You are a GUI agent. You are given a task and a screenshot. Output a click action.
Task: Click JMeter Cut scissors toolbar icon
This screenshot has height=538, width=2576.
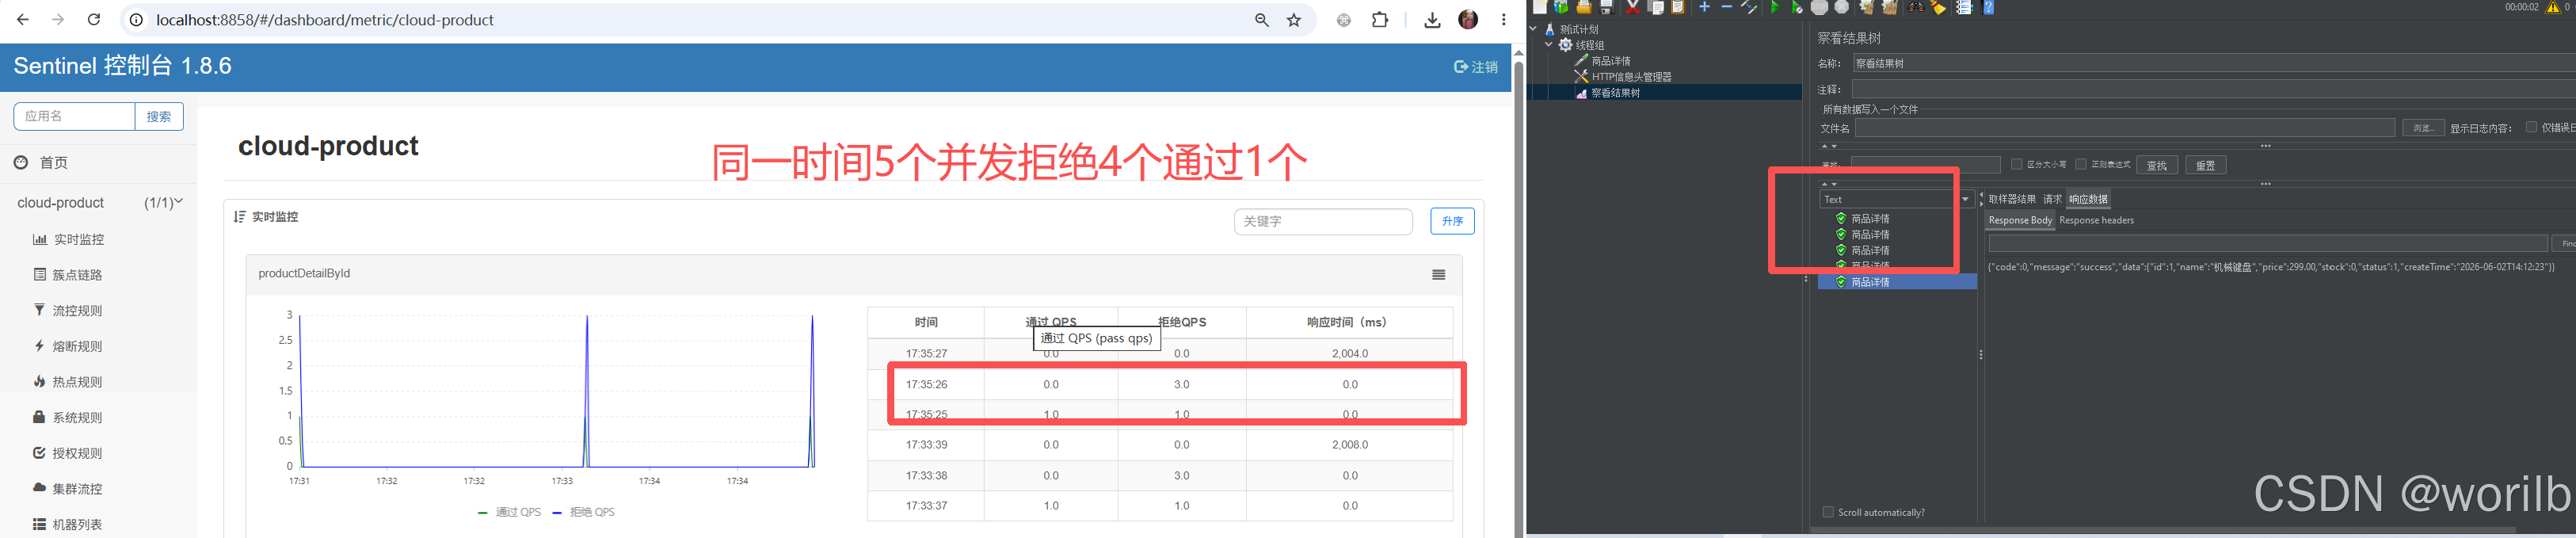1633,7
